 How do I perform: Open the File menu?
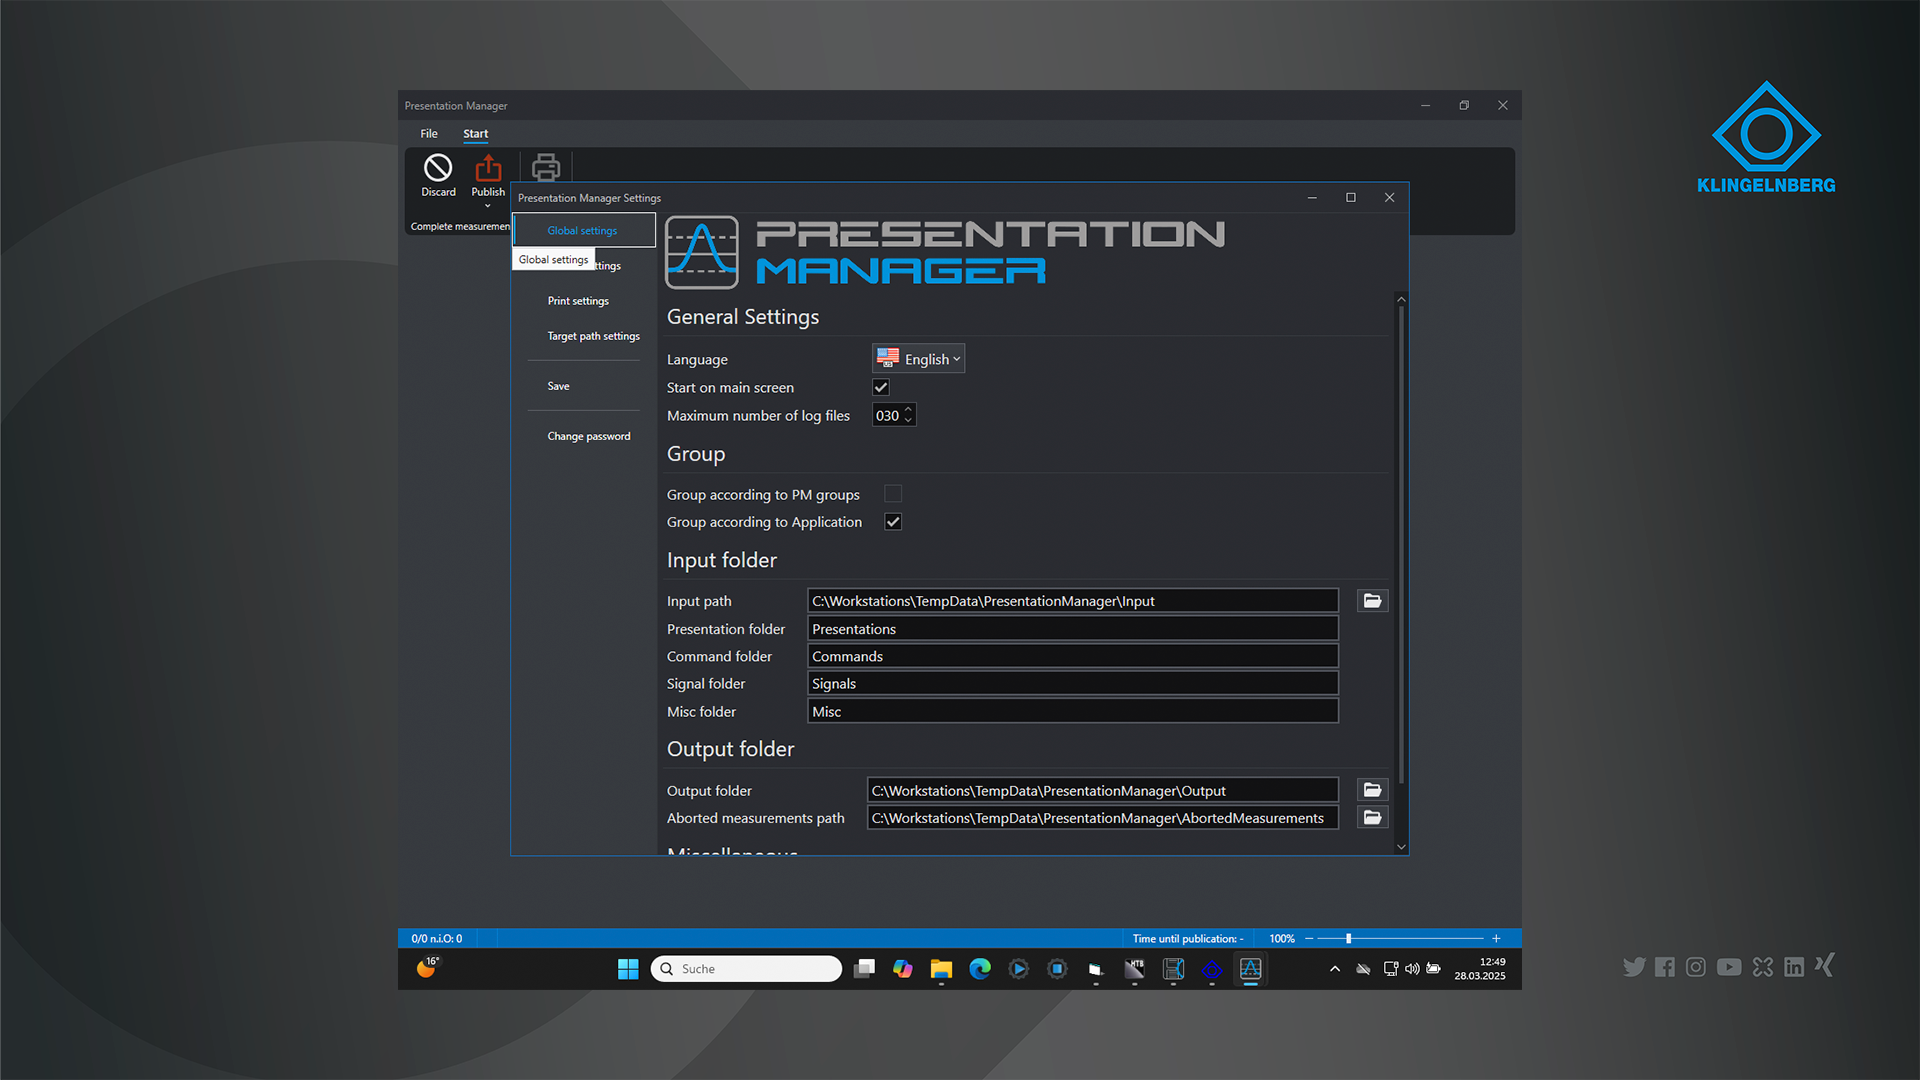click(429, 133)
